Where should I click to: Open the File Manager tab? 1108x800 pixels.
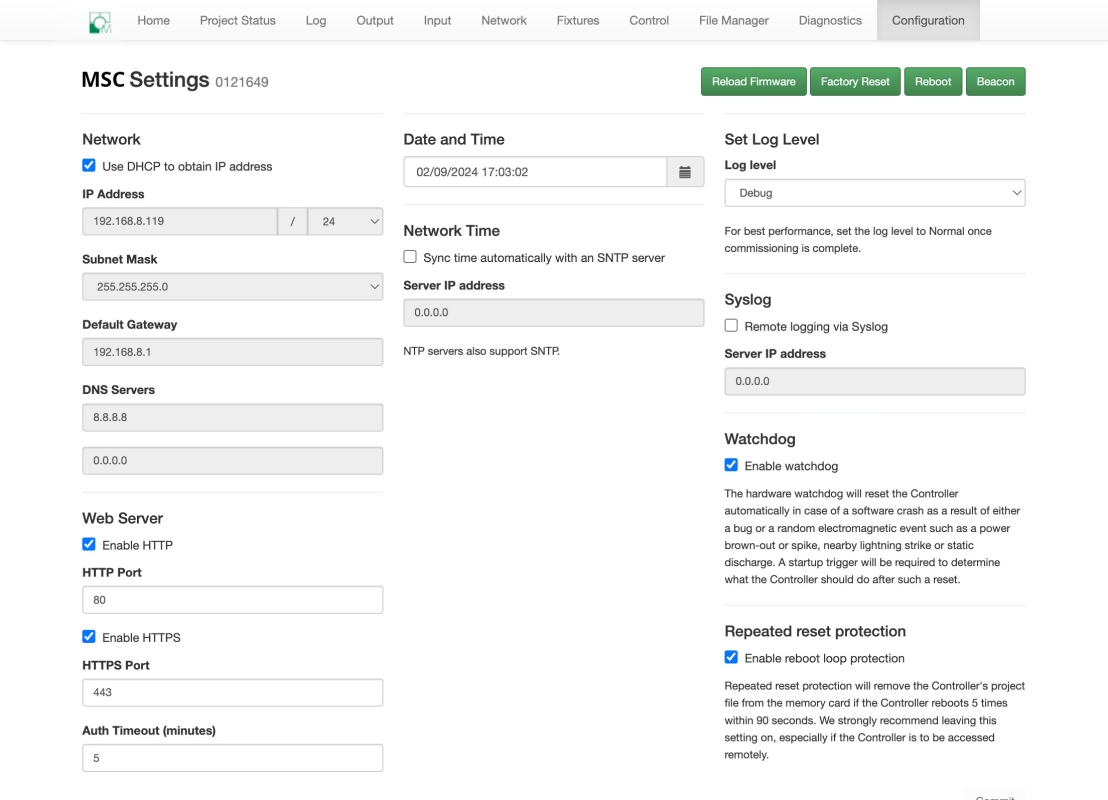pos(734,20)
